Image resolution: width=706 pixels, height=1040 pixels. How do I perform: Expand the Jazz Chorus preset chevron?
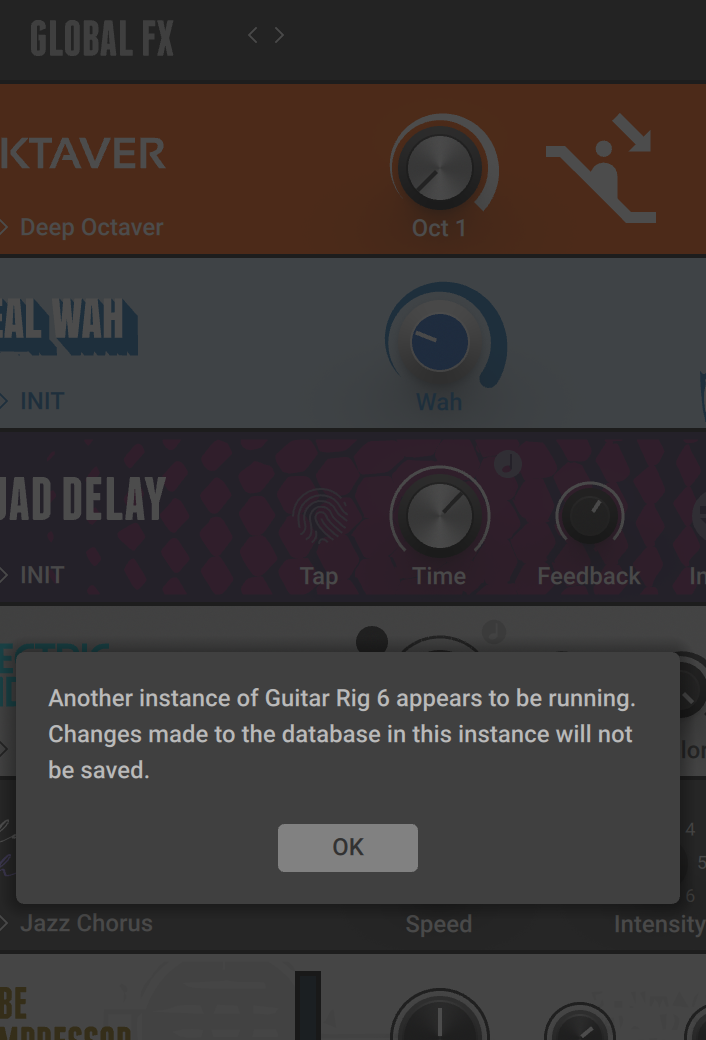pos(3,923)
